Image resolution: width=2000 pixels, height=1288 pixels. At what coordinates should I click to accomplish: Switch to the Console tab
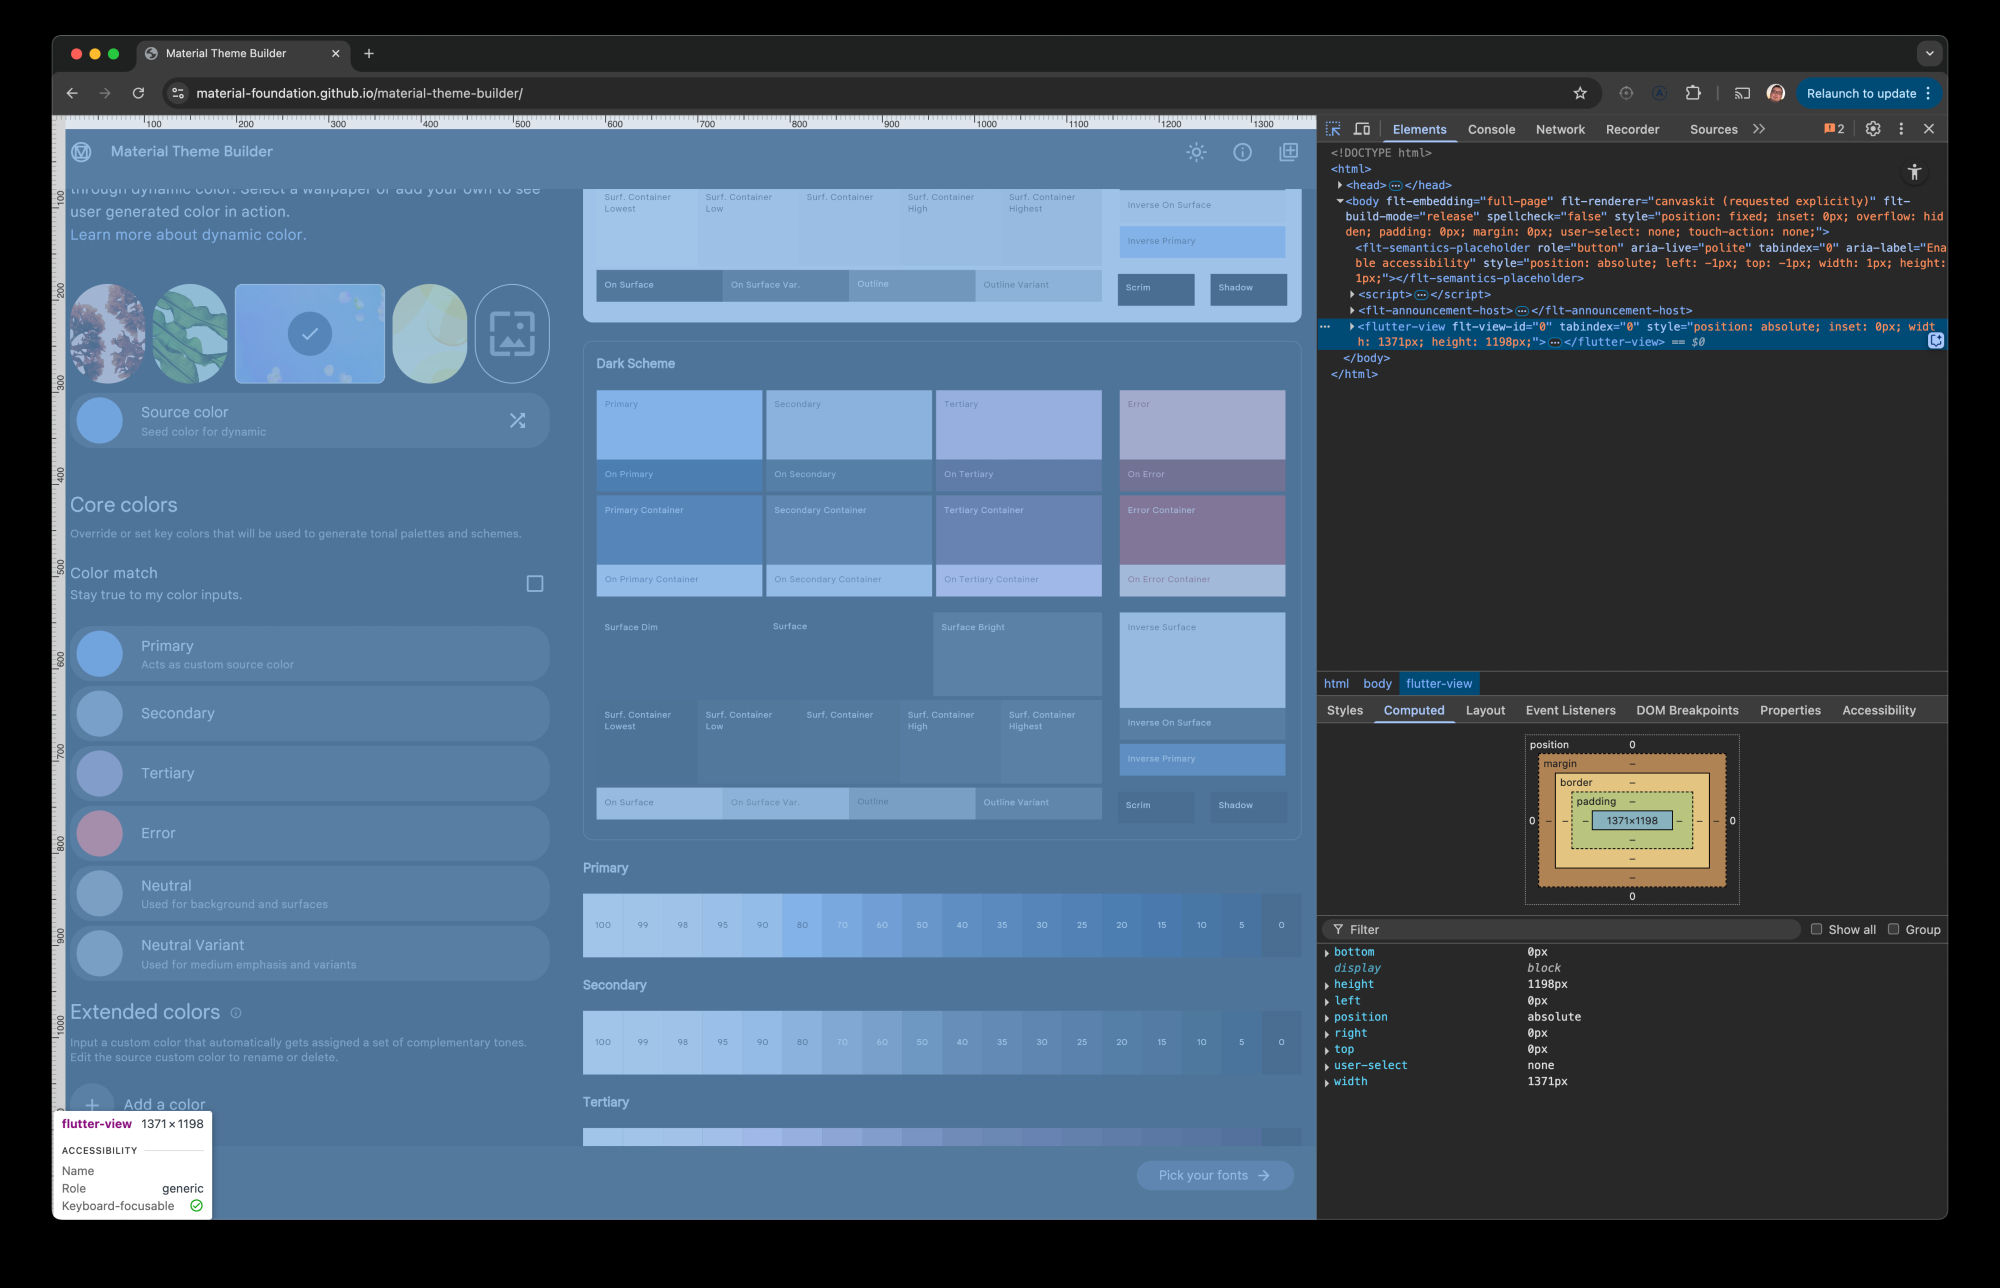(1491, 129)
